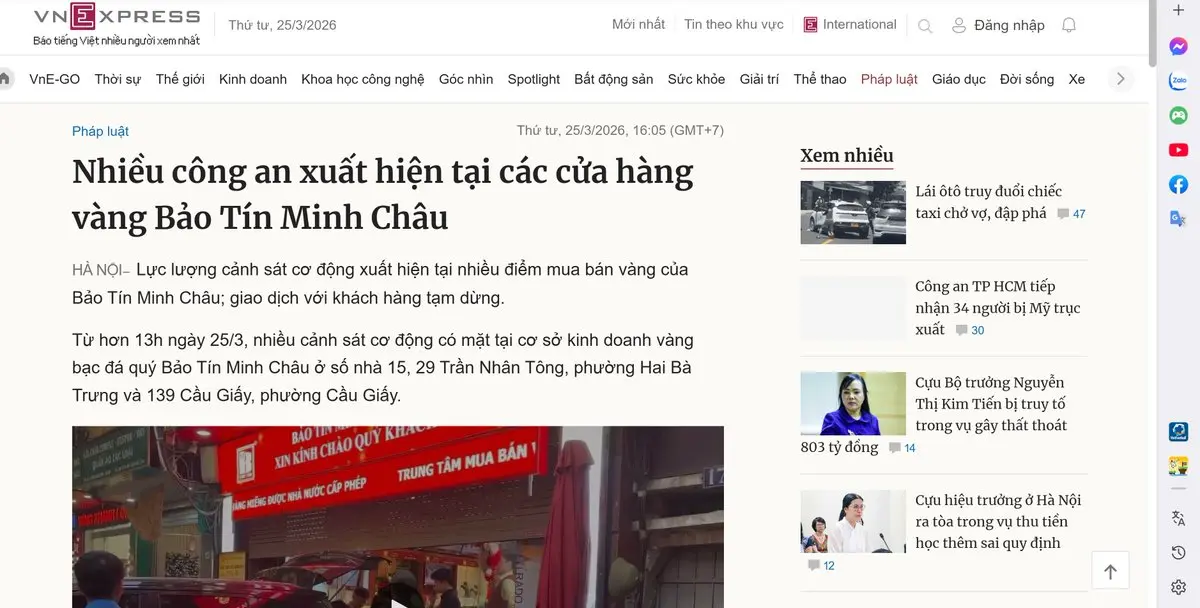Click the back-to-top arrow button

pyautogui.click(x=1110, y=571)
